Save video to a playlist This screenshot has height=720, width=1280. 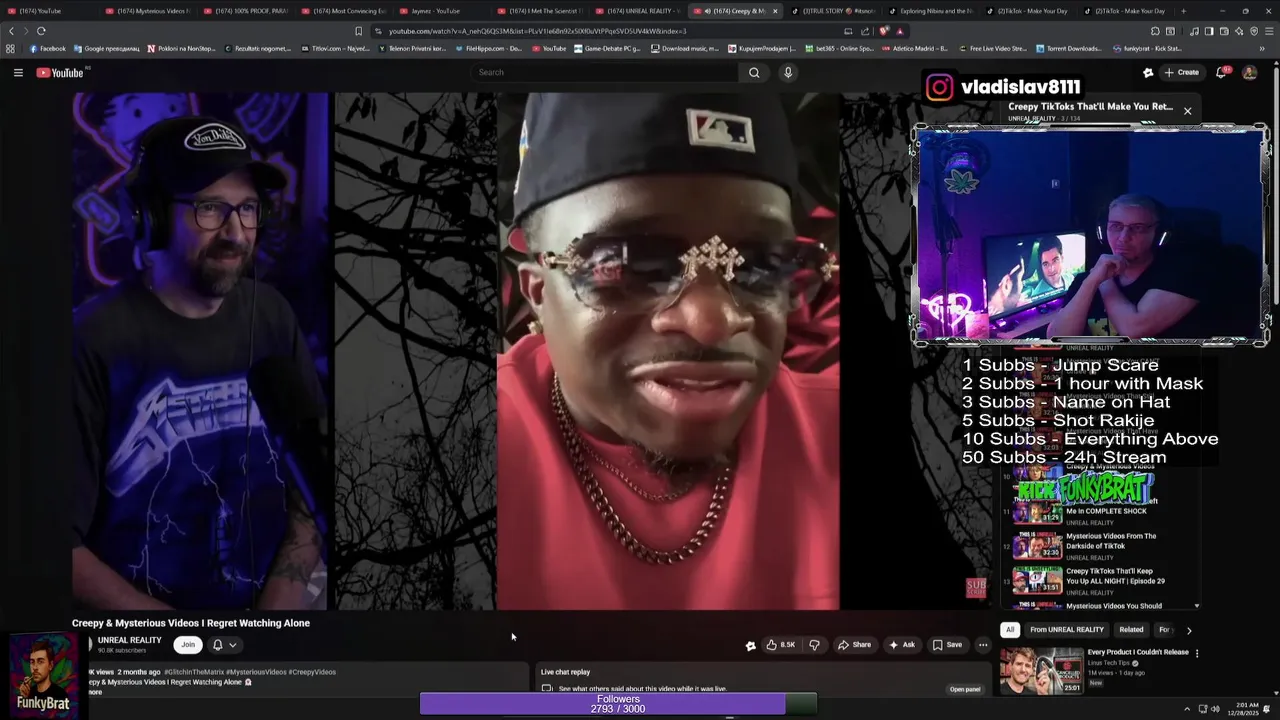pos(947,645)
